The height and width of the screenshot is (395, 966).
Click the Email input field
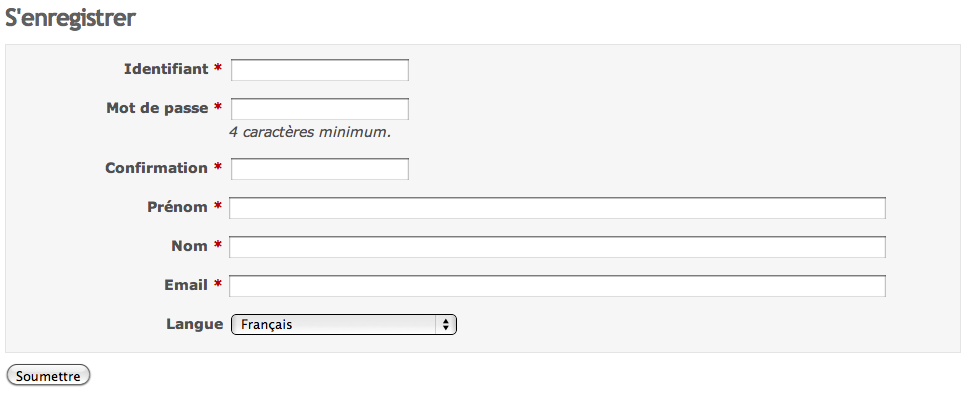point(558,287)
